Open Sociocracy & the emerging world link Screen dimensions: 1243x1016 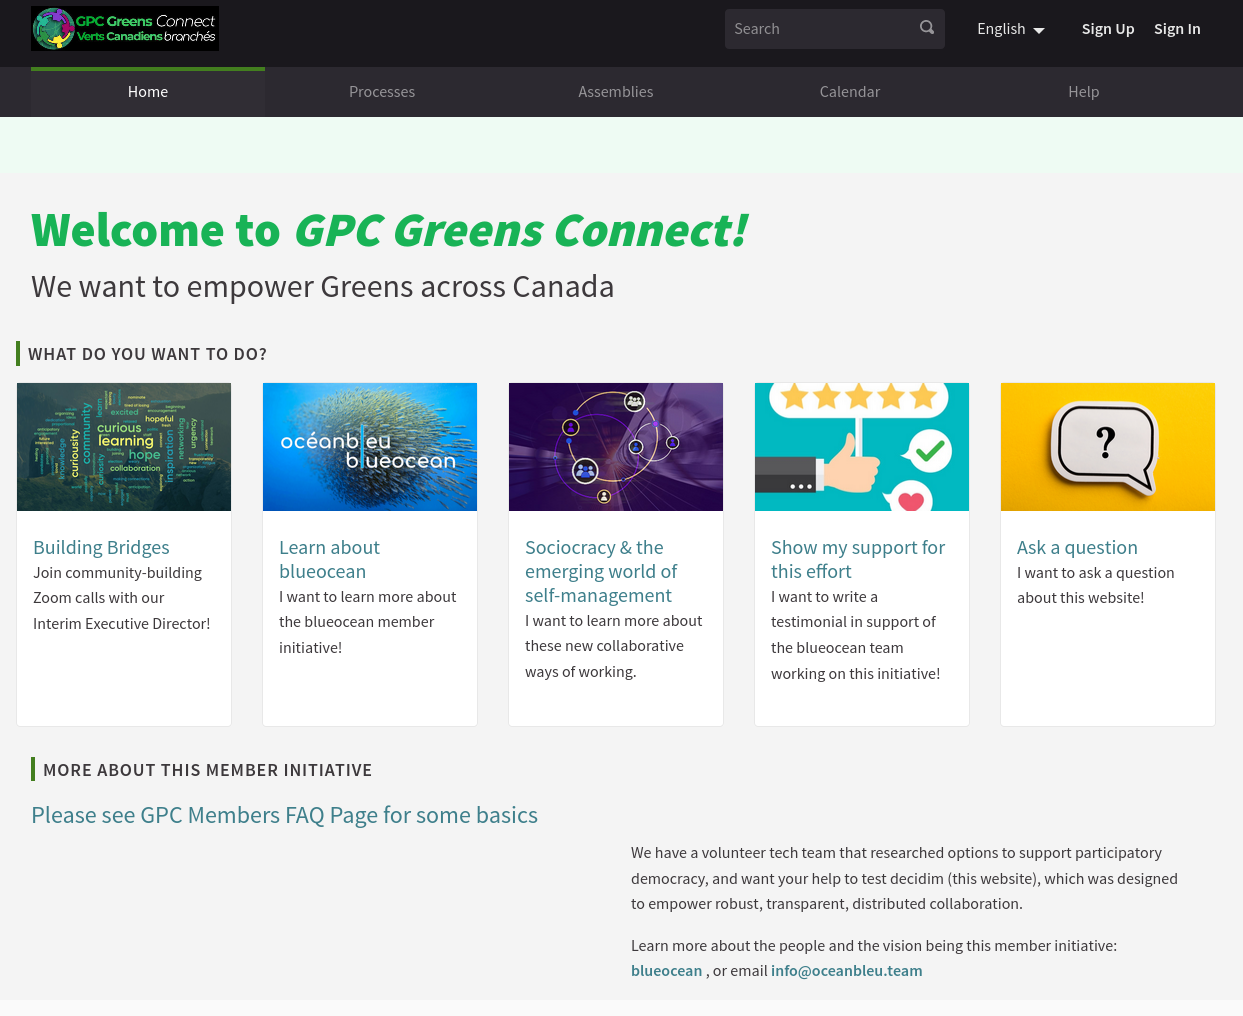tap(601, 572)
